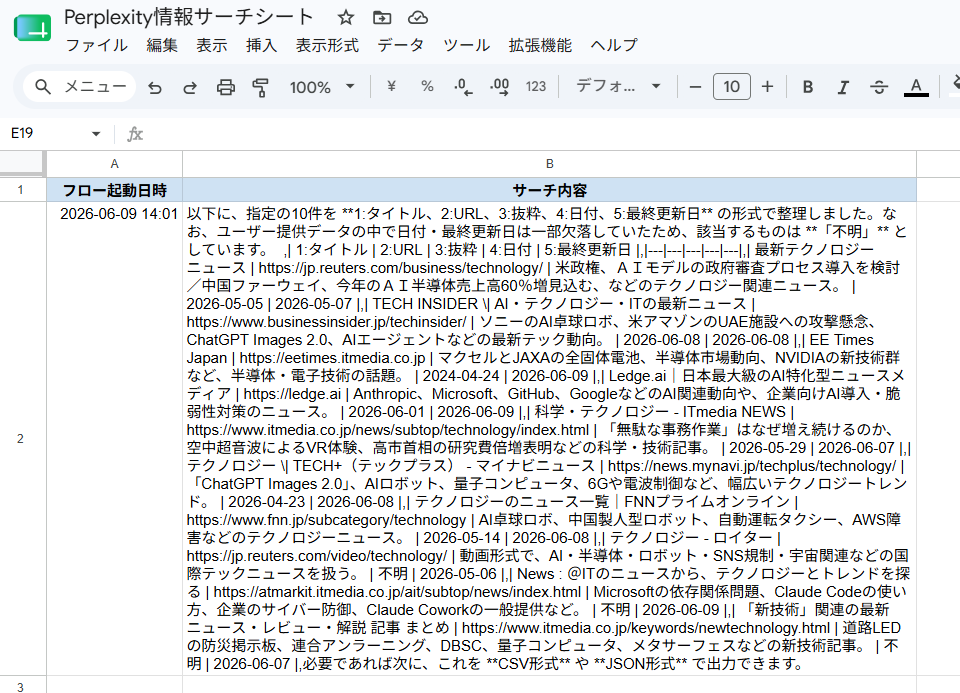
Task: Increase font size with plus button
Action: (768, 87)
